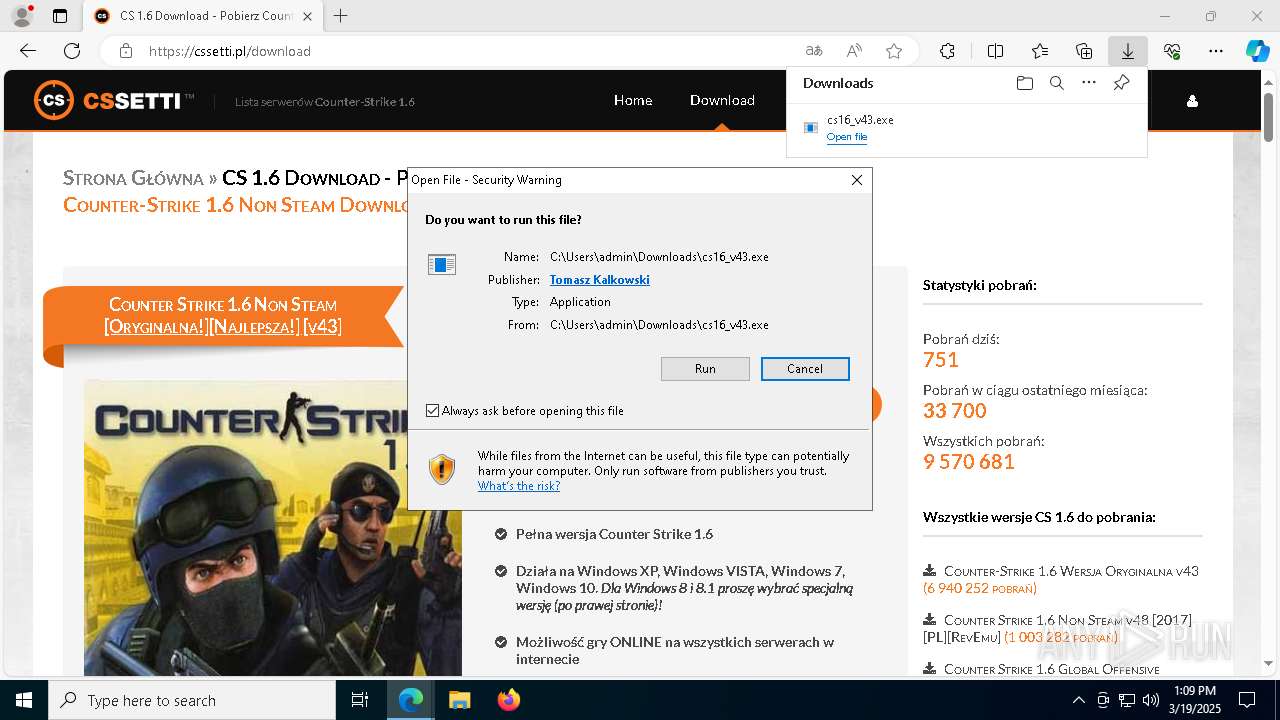The image size is (1280, 720).
Task: Open the Extensions puzzle icon
Action: point(947,51)
